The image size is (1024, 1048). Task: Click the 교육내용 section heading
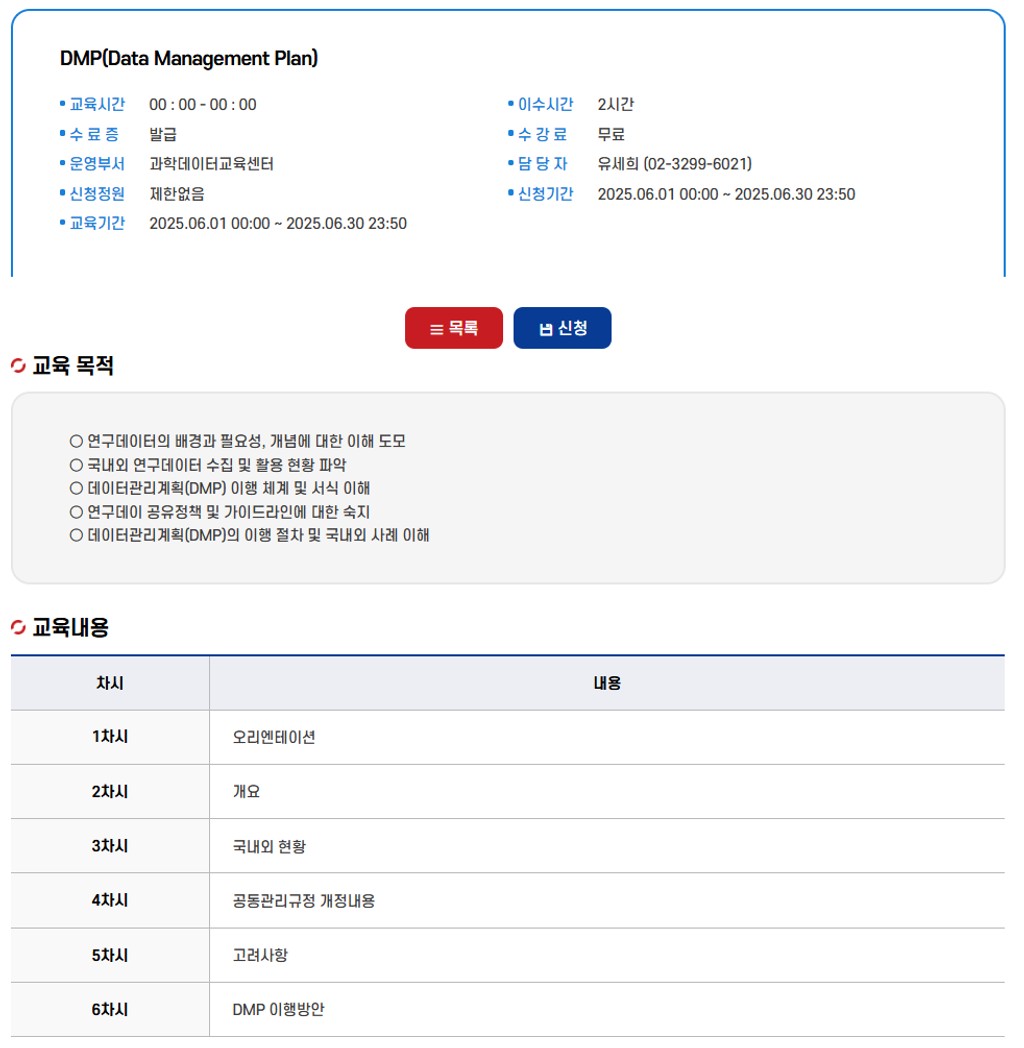[x=70, y=628]
